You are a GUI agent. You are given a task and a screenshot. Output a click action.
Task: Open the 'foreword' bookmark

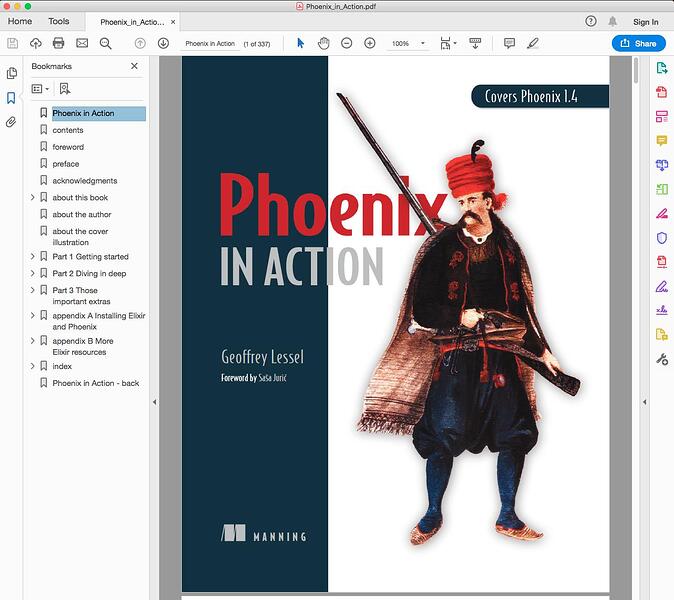(68, 147)
